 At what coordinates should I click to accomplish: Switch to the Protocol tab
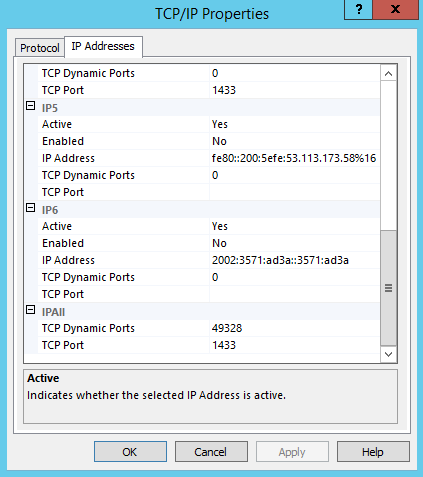(40, 48)
